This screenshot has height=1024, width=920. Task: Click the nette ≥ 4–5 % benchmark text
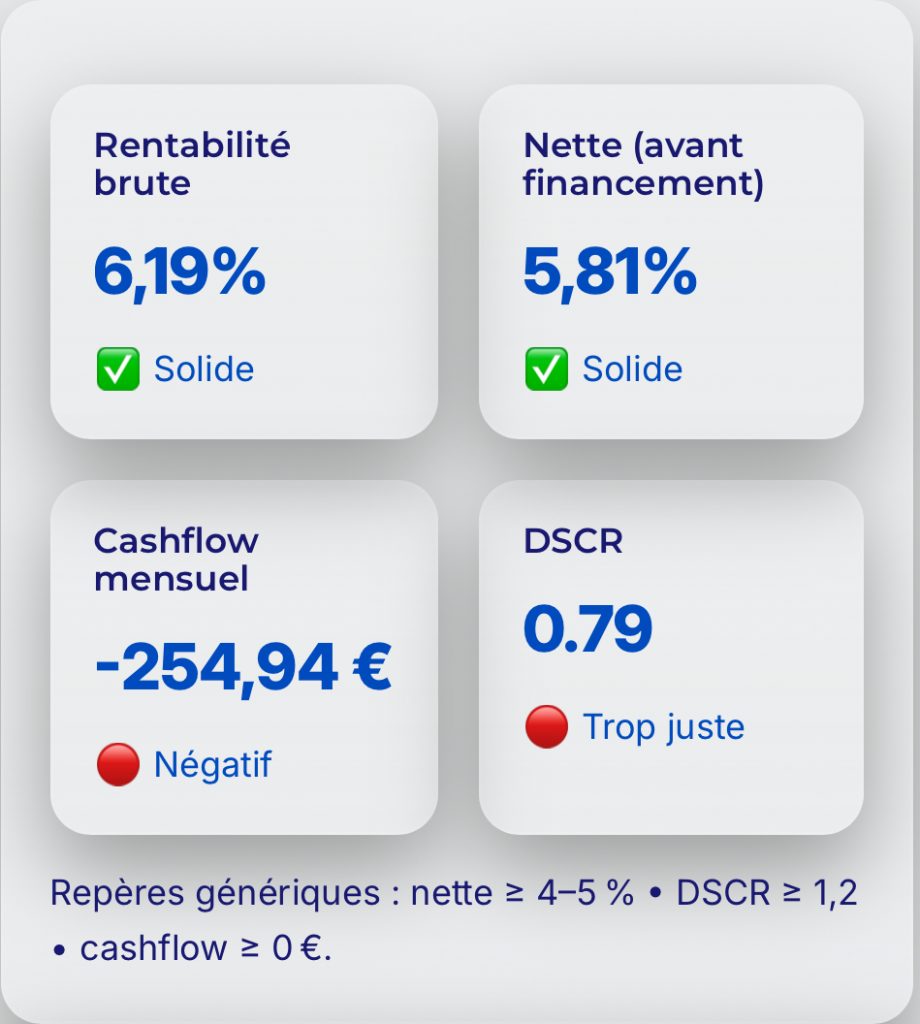point(522,893)
